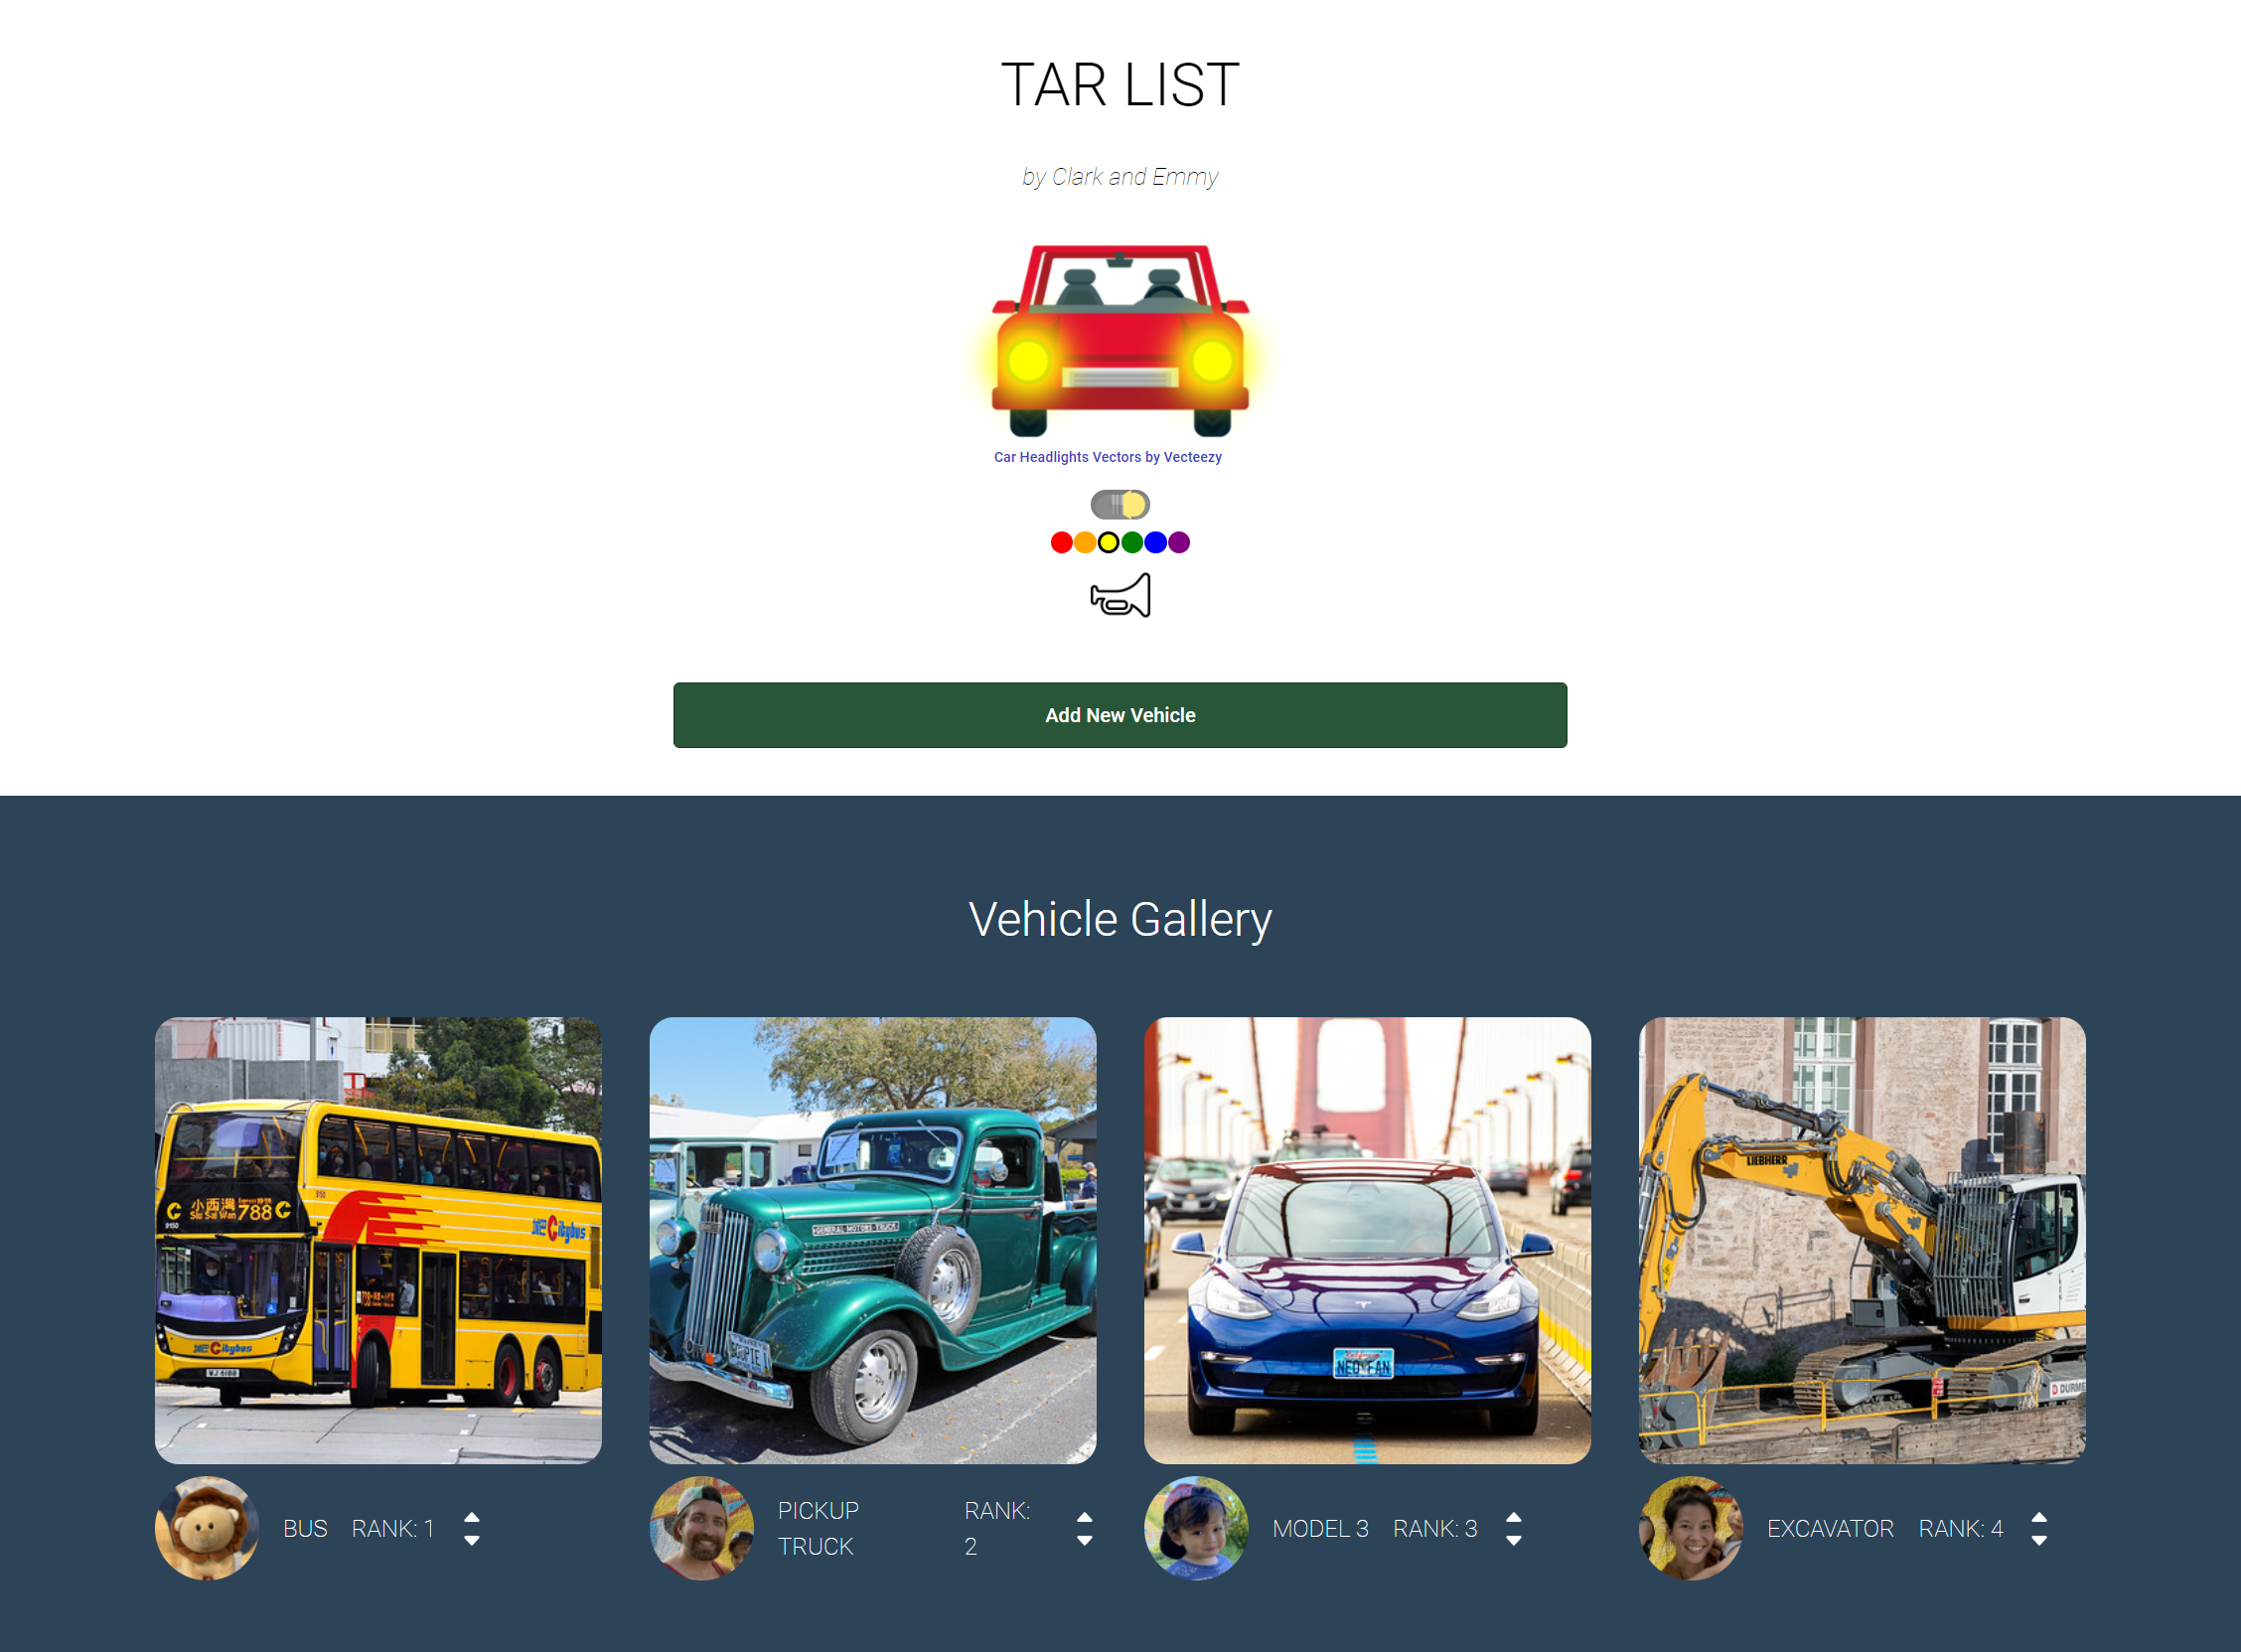
Task: Click the Add New Vehicle button
Action: click(x=1120, y=715)
